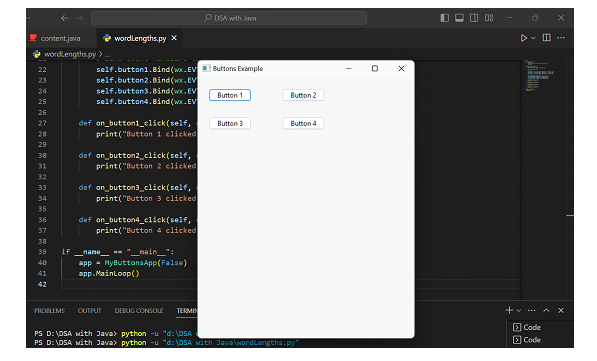Run the Python file with play icon
The image size is (597, 361).
point(524,38)
